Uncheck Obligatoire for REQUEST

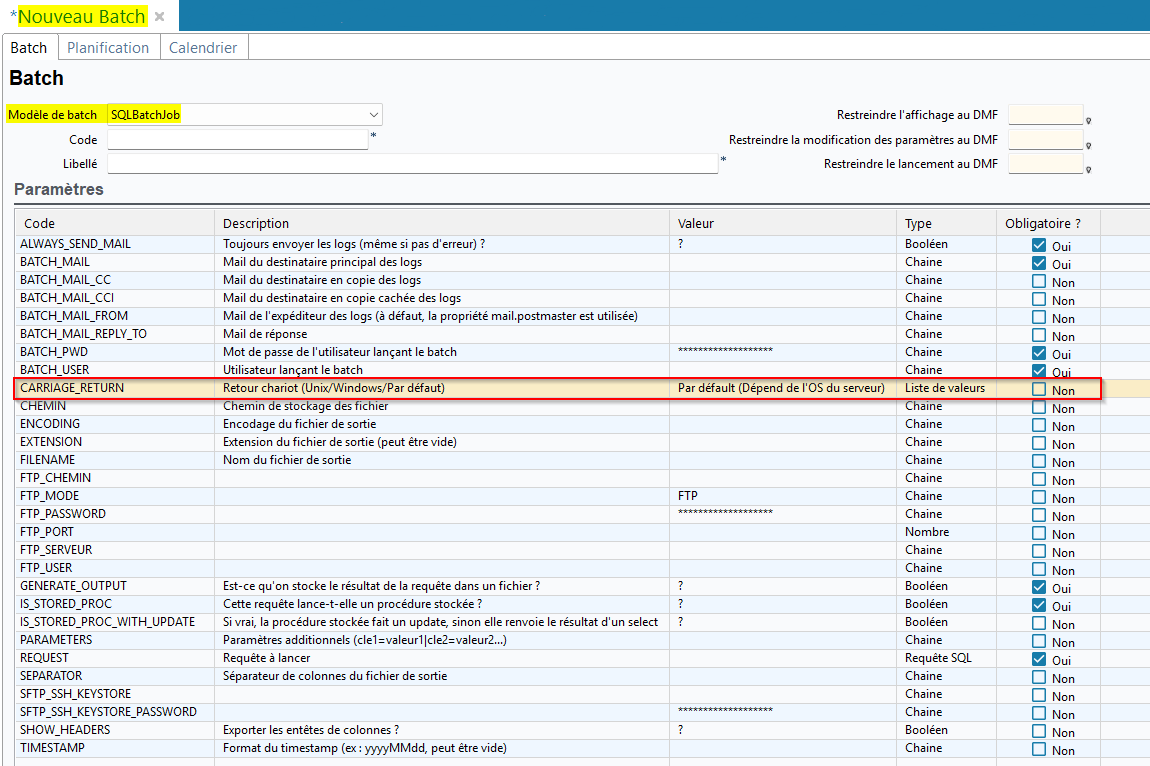pos(1039,659)
